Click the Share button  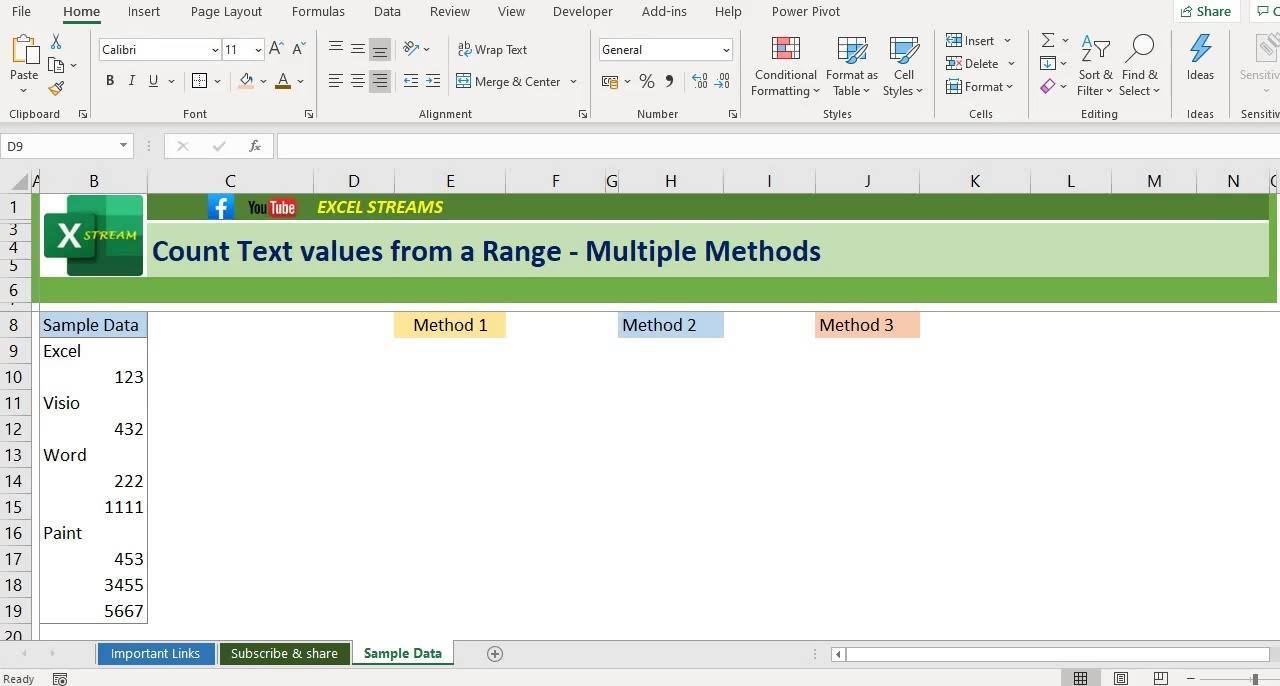pyautogui.click(x=1206, y=11)
